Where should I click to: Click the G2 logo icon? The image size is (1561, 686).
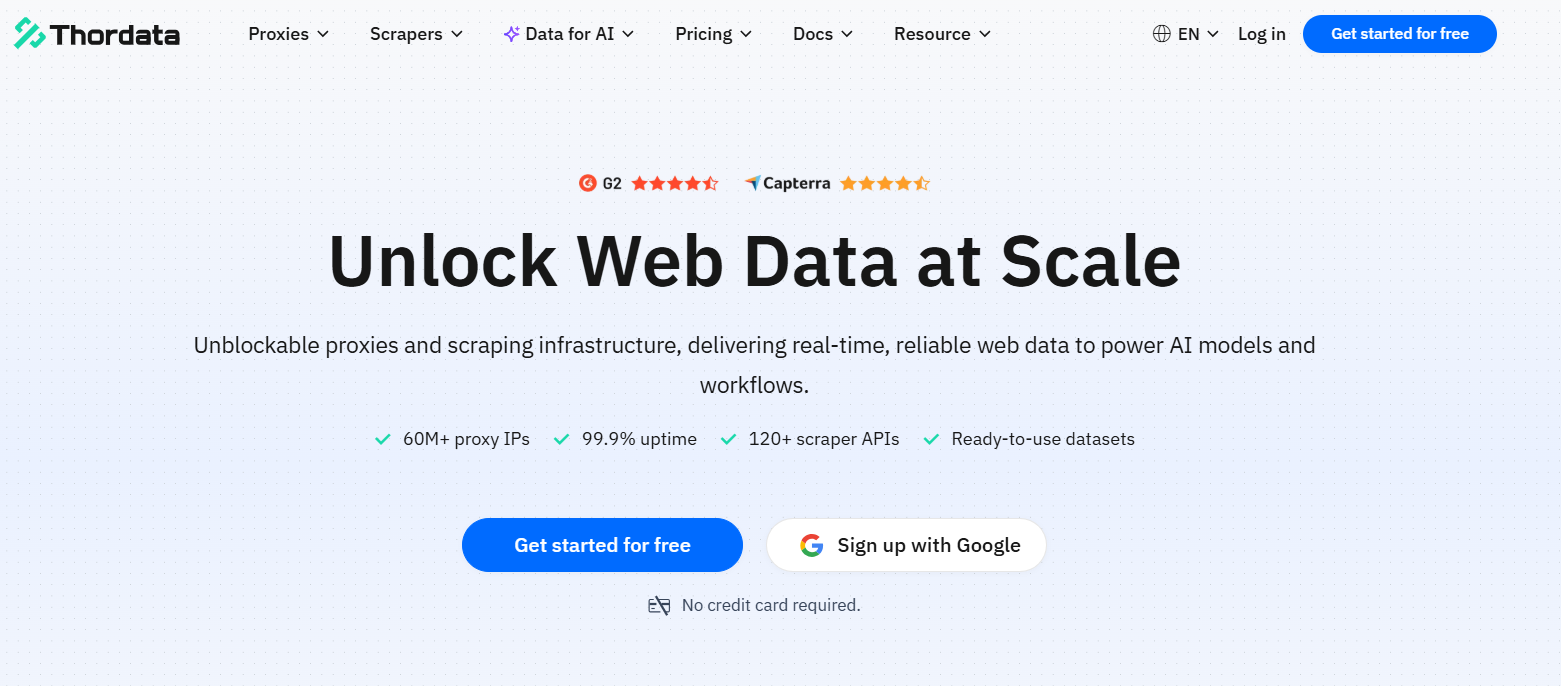pos(588,183)
